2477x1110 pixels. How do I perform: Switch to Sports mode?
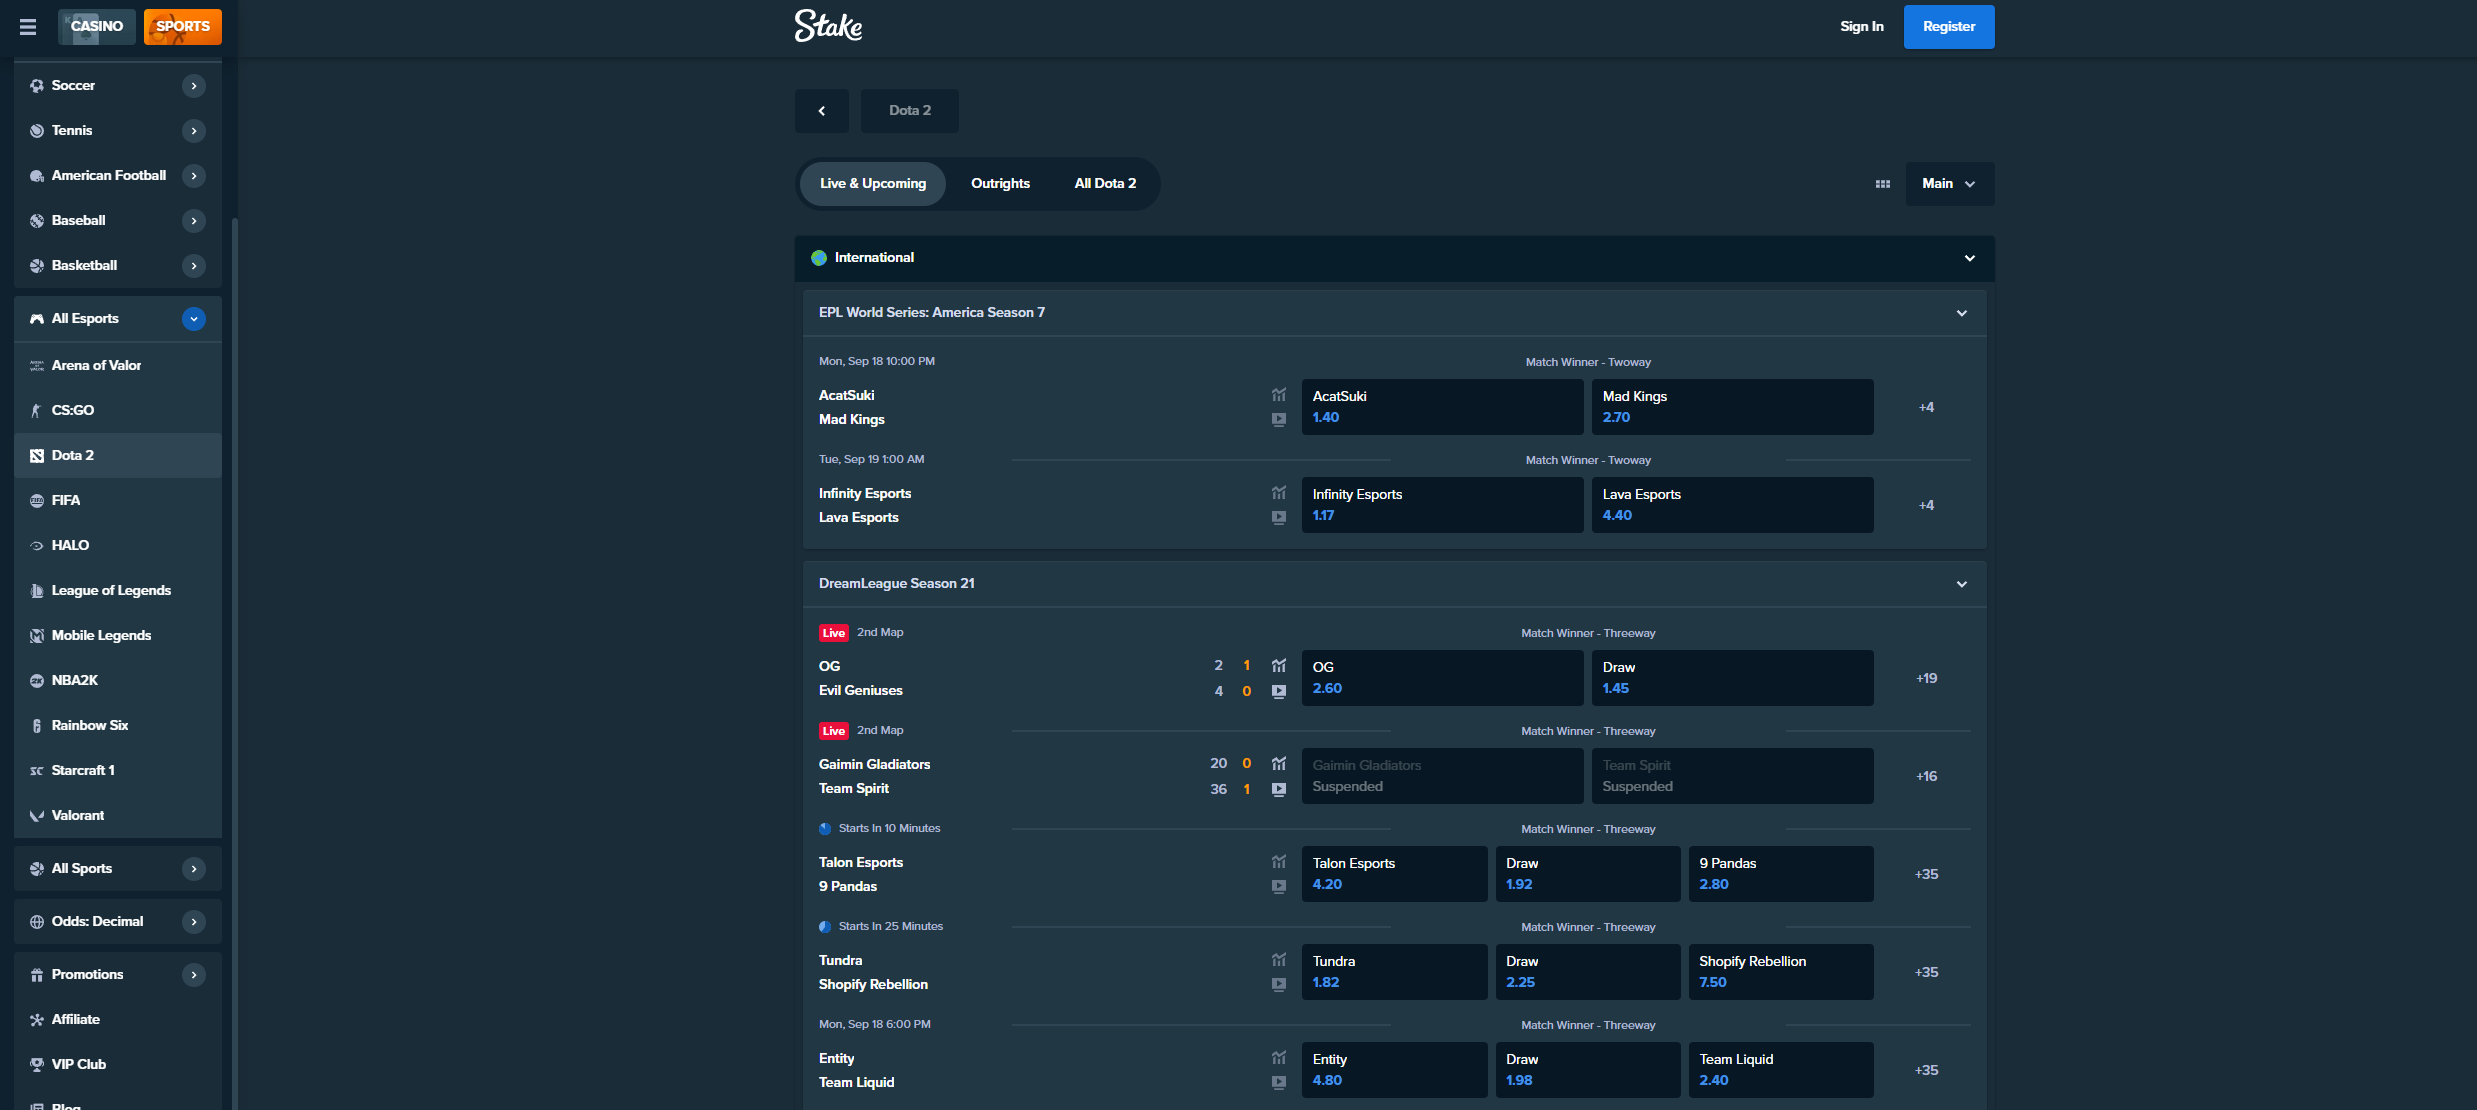coord(183,27)
